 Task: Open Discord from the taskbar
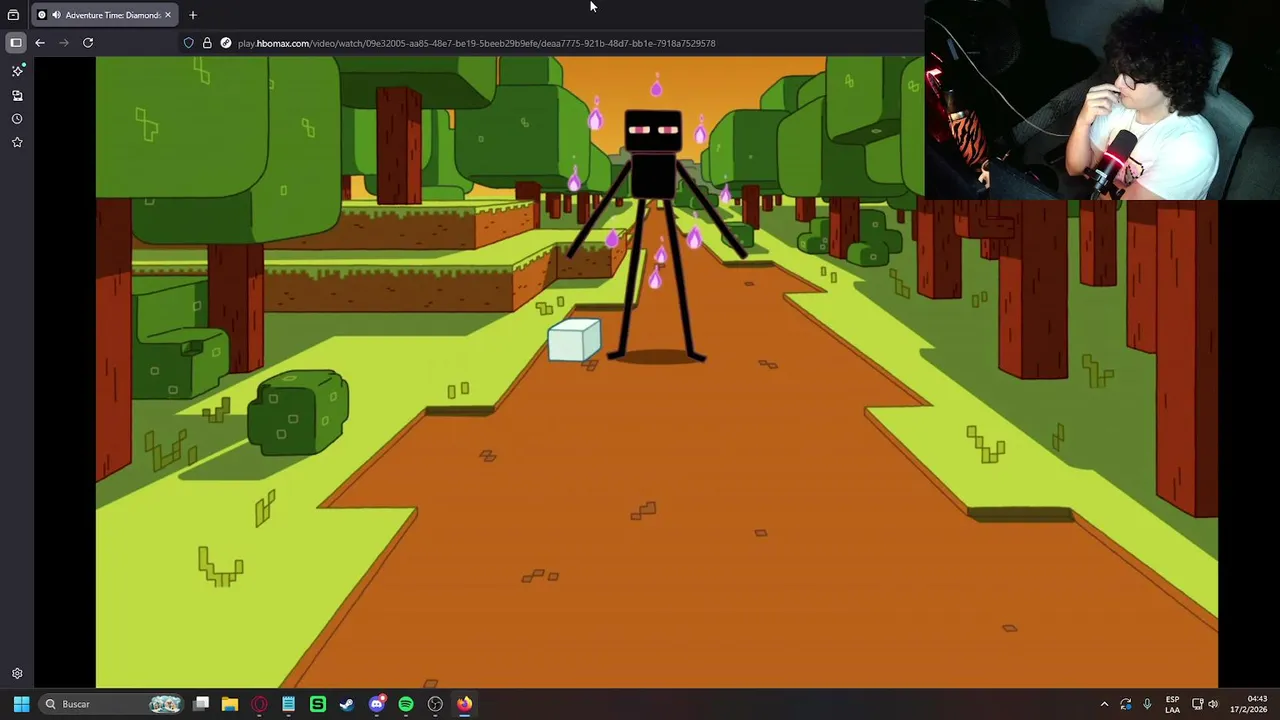pos(377,704)
